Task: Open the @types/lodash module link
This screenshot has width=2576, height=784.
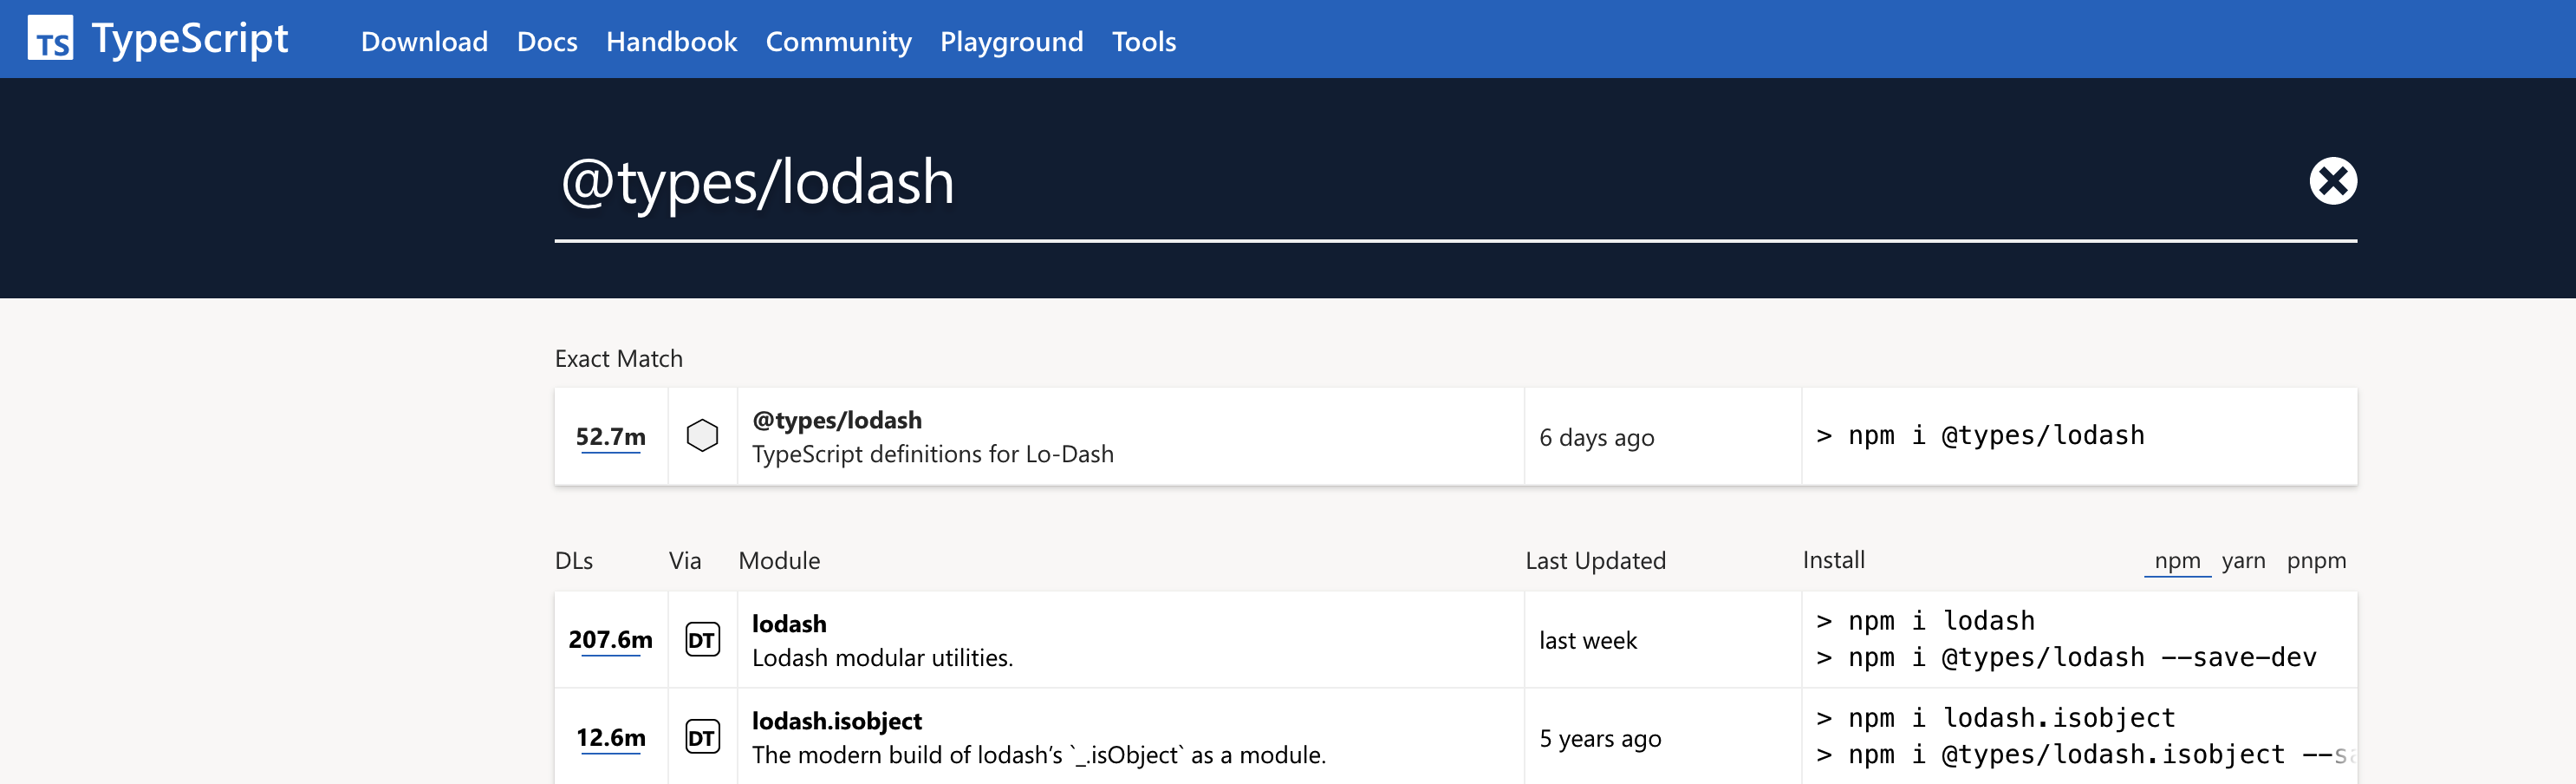Action: (836, 420)
